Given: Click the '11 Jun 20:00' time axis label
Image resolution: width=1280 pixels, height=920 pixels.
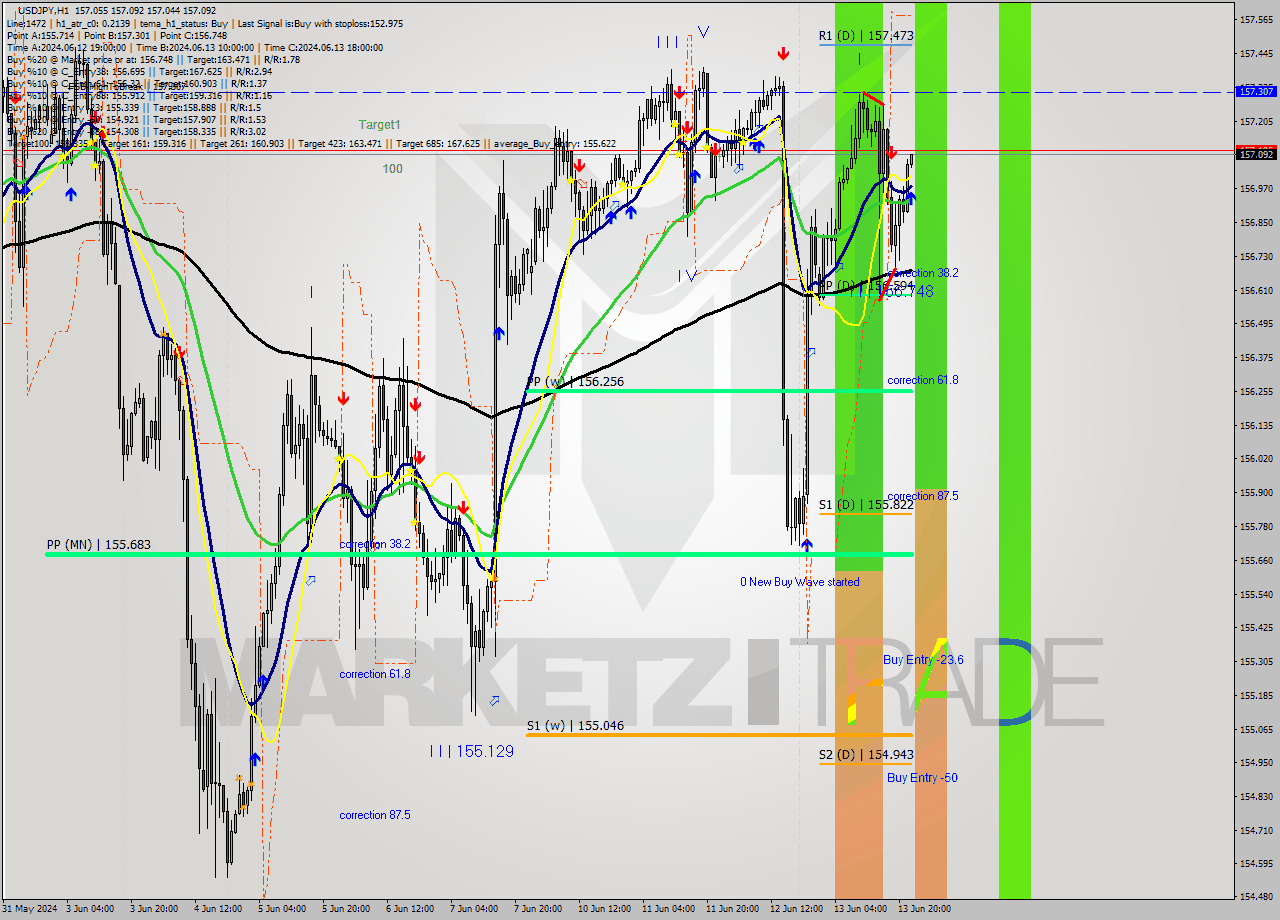Looking at the screenshot, I should 731,909.
